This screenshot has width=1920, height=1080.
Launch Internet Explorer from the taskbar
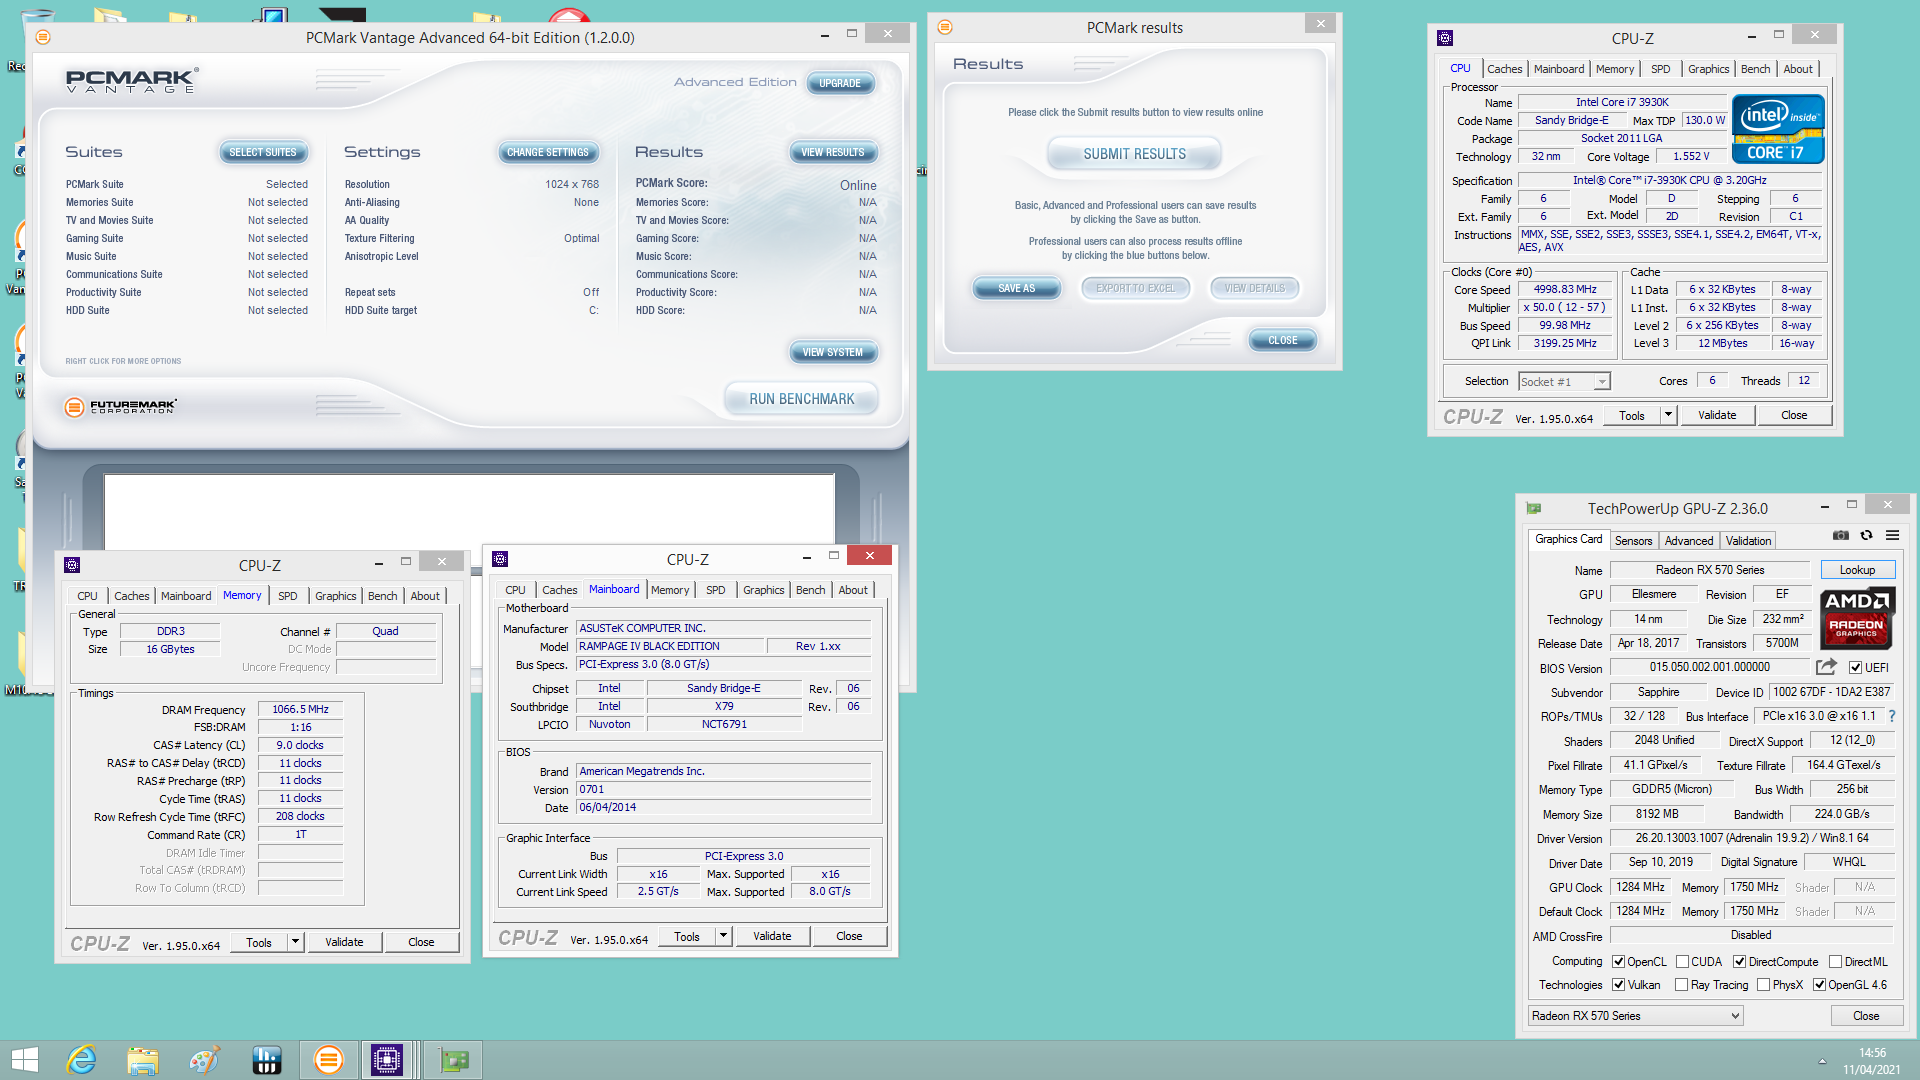coord(81,1060)
